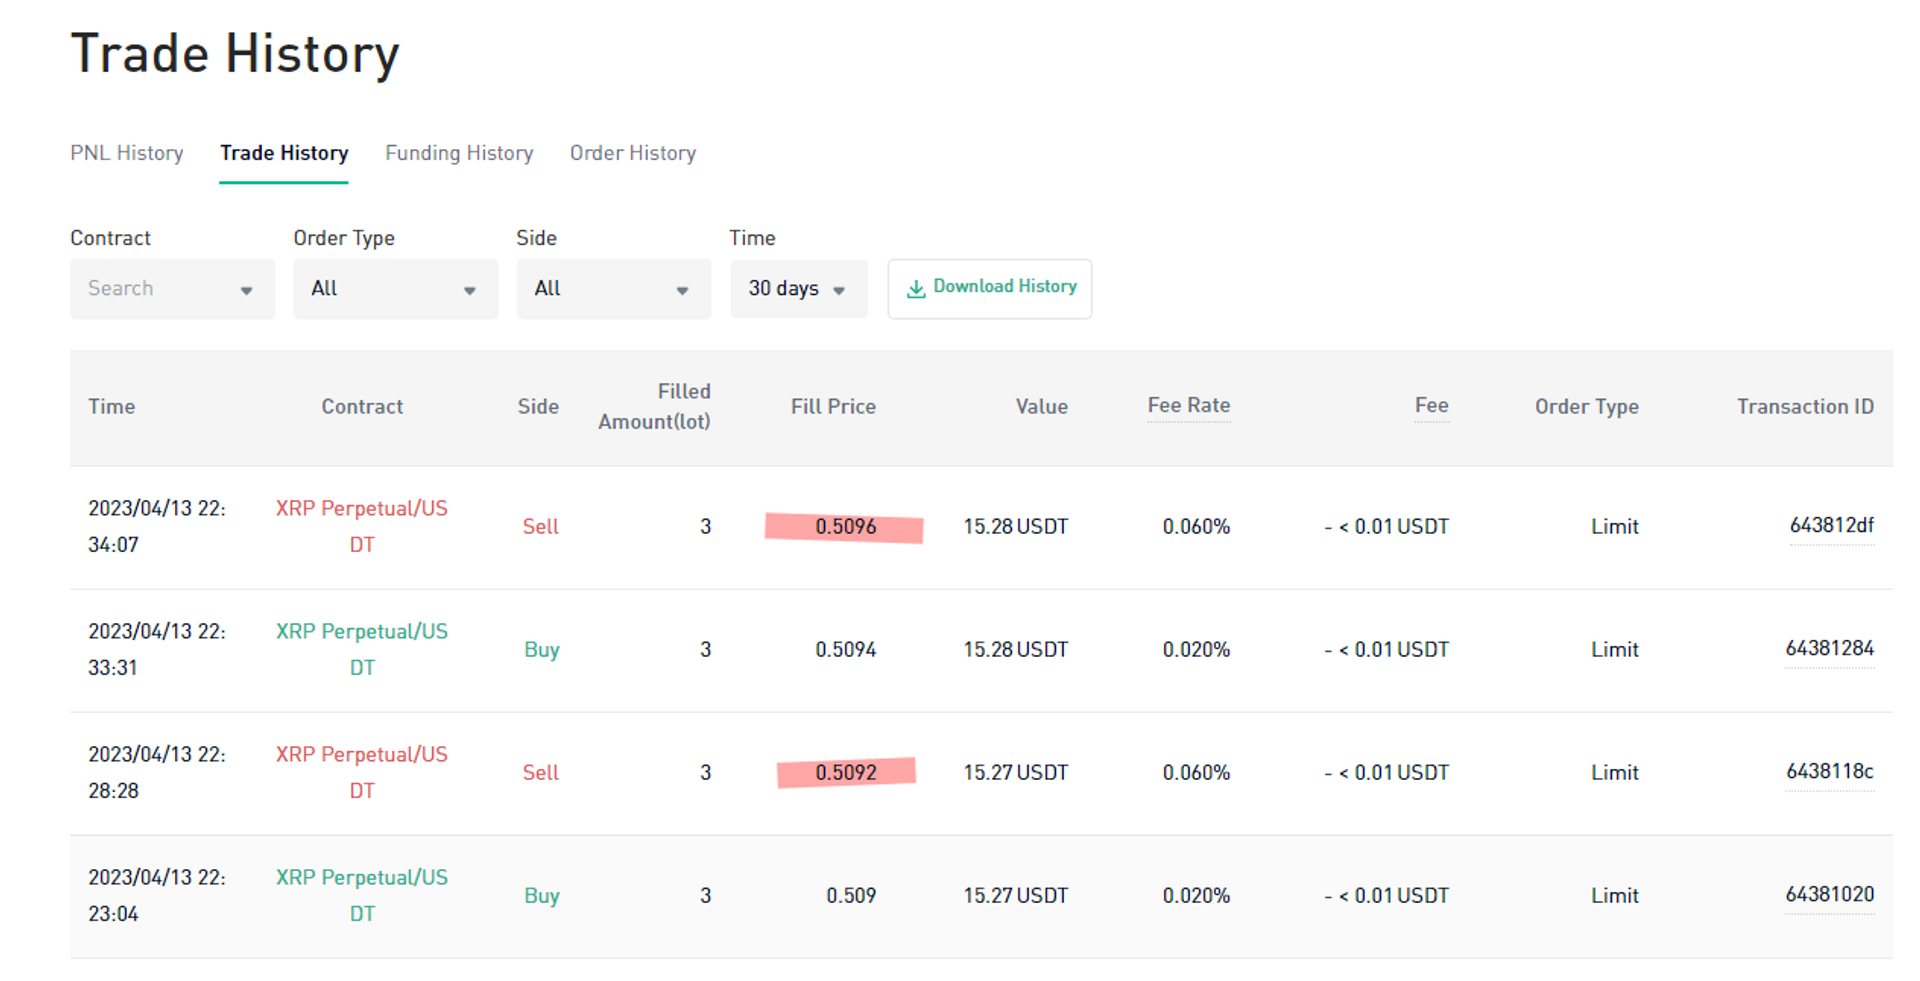Open the Funding History tab
The width and height of the screenshot is (1920, 981).
point(459,153)
